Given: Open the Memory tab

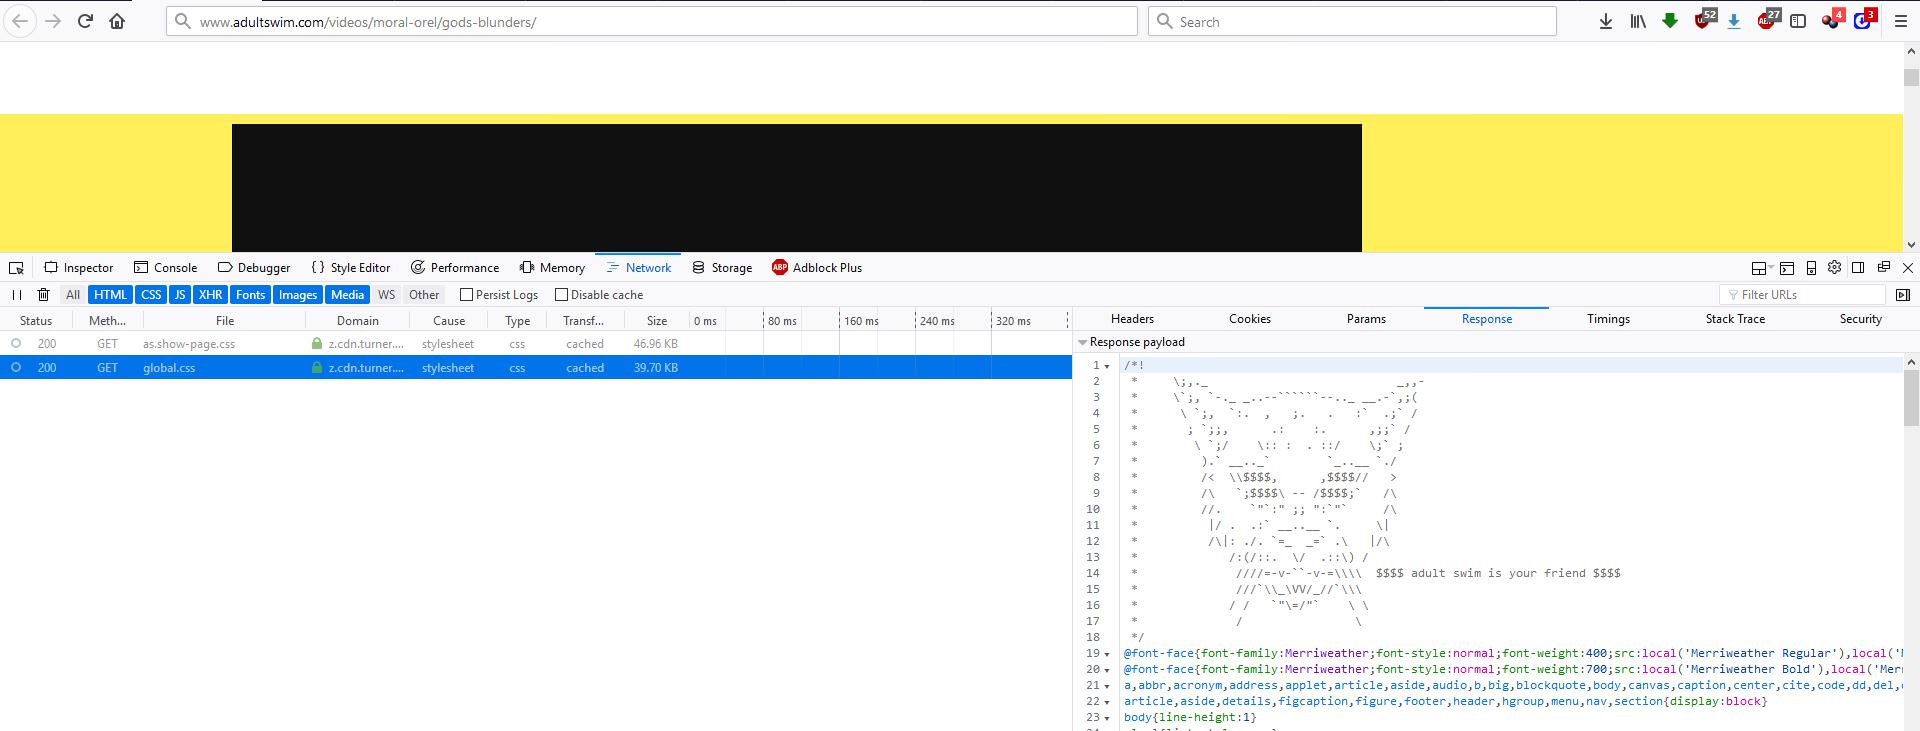Looking at the screenshot, I should (553, 268).
